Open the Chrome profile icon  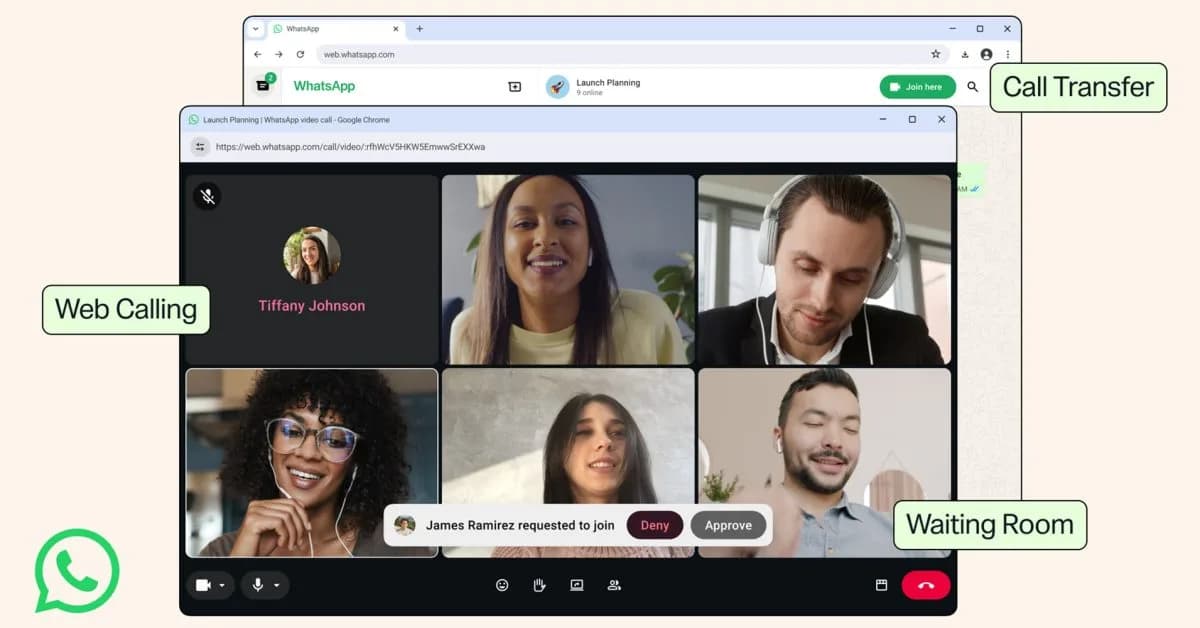(987, 54)
